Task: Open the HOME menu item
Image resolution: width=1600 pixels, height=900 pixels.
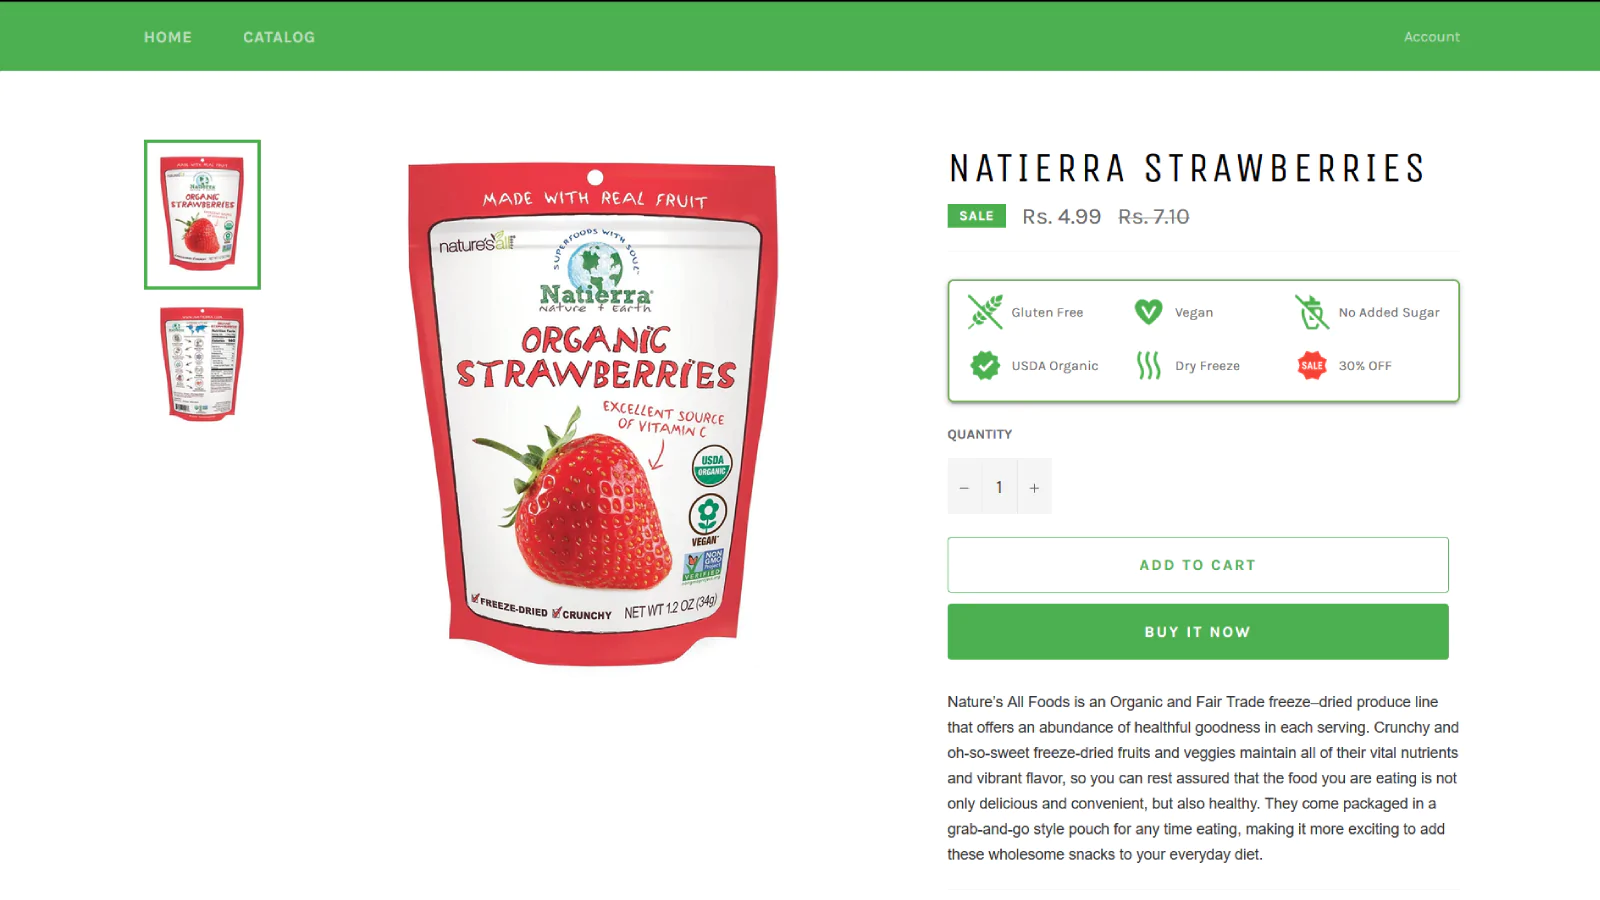Action: point(168,37)
